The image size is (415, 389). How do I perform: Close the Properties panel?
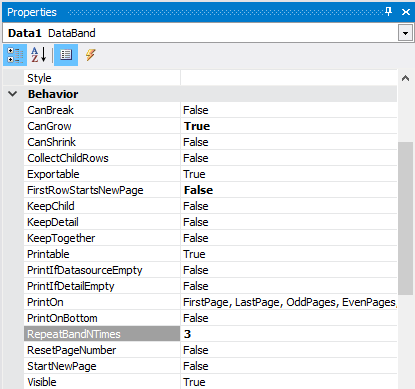click(x=406, y=12)
